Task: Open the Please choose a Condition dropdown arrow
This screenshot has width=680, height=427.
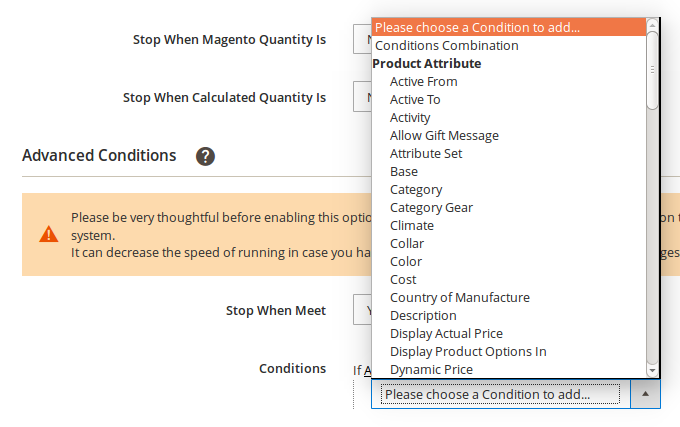Action: pos(645,394)
